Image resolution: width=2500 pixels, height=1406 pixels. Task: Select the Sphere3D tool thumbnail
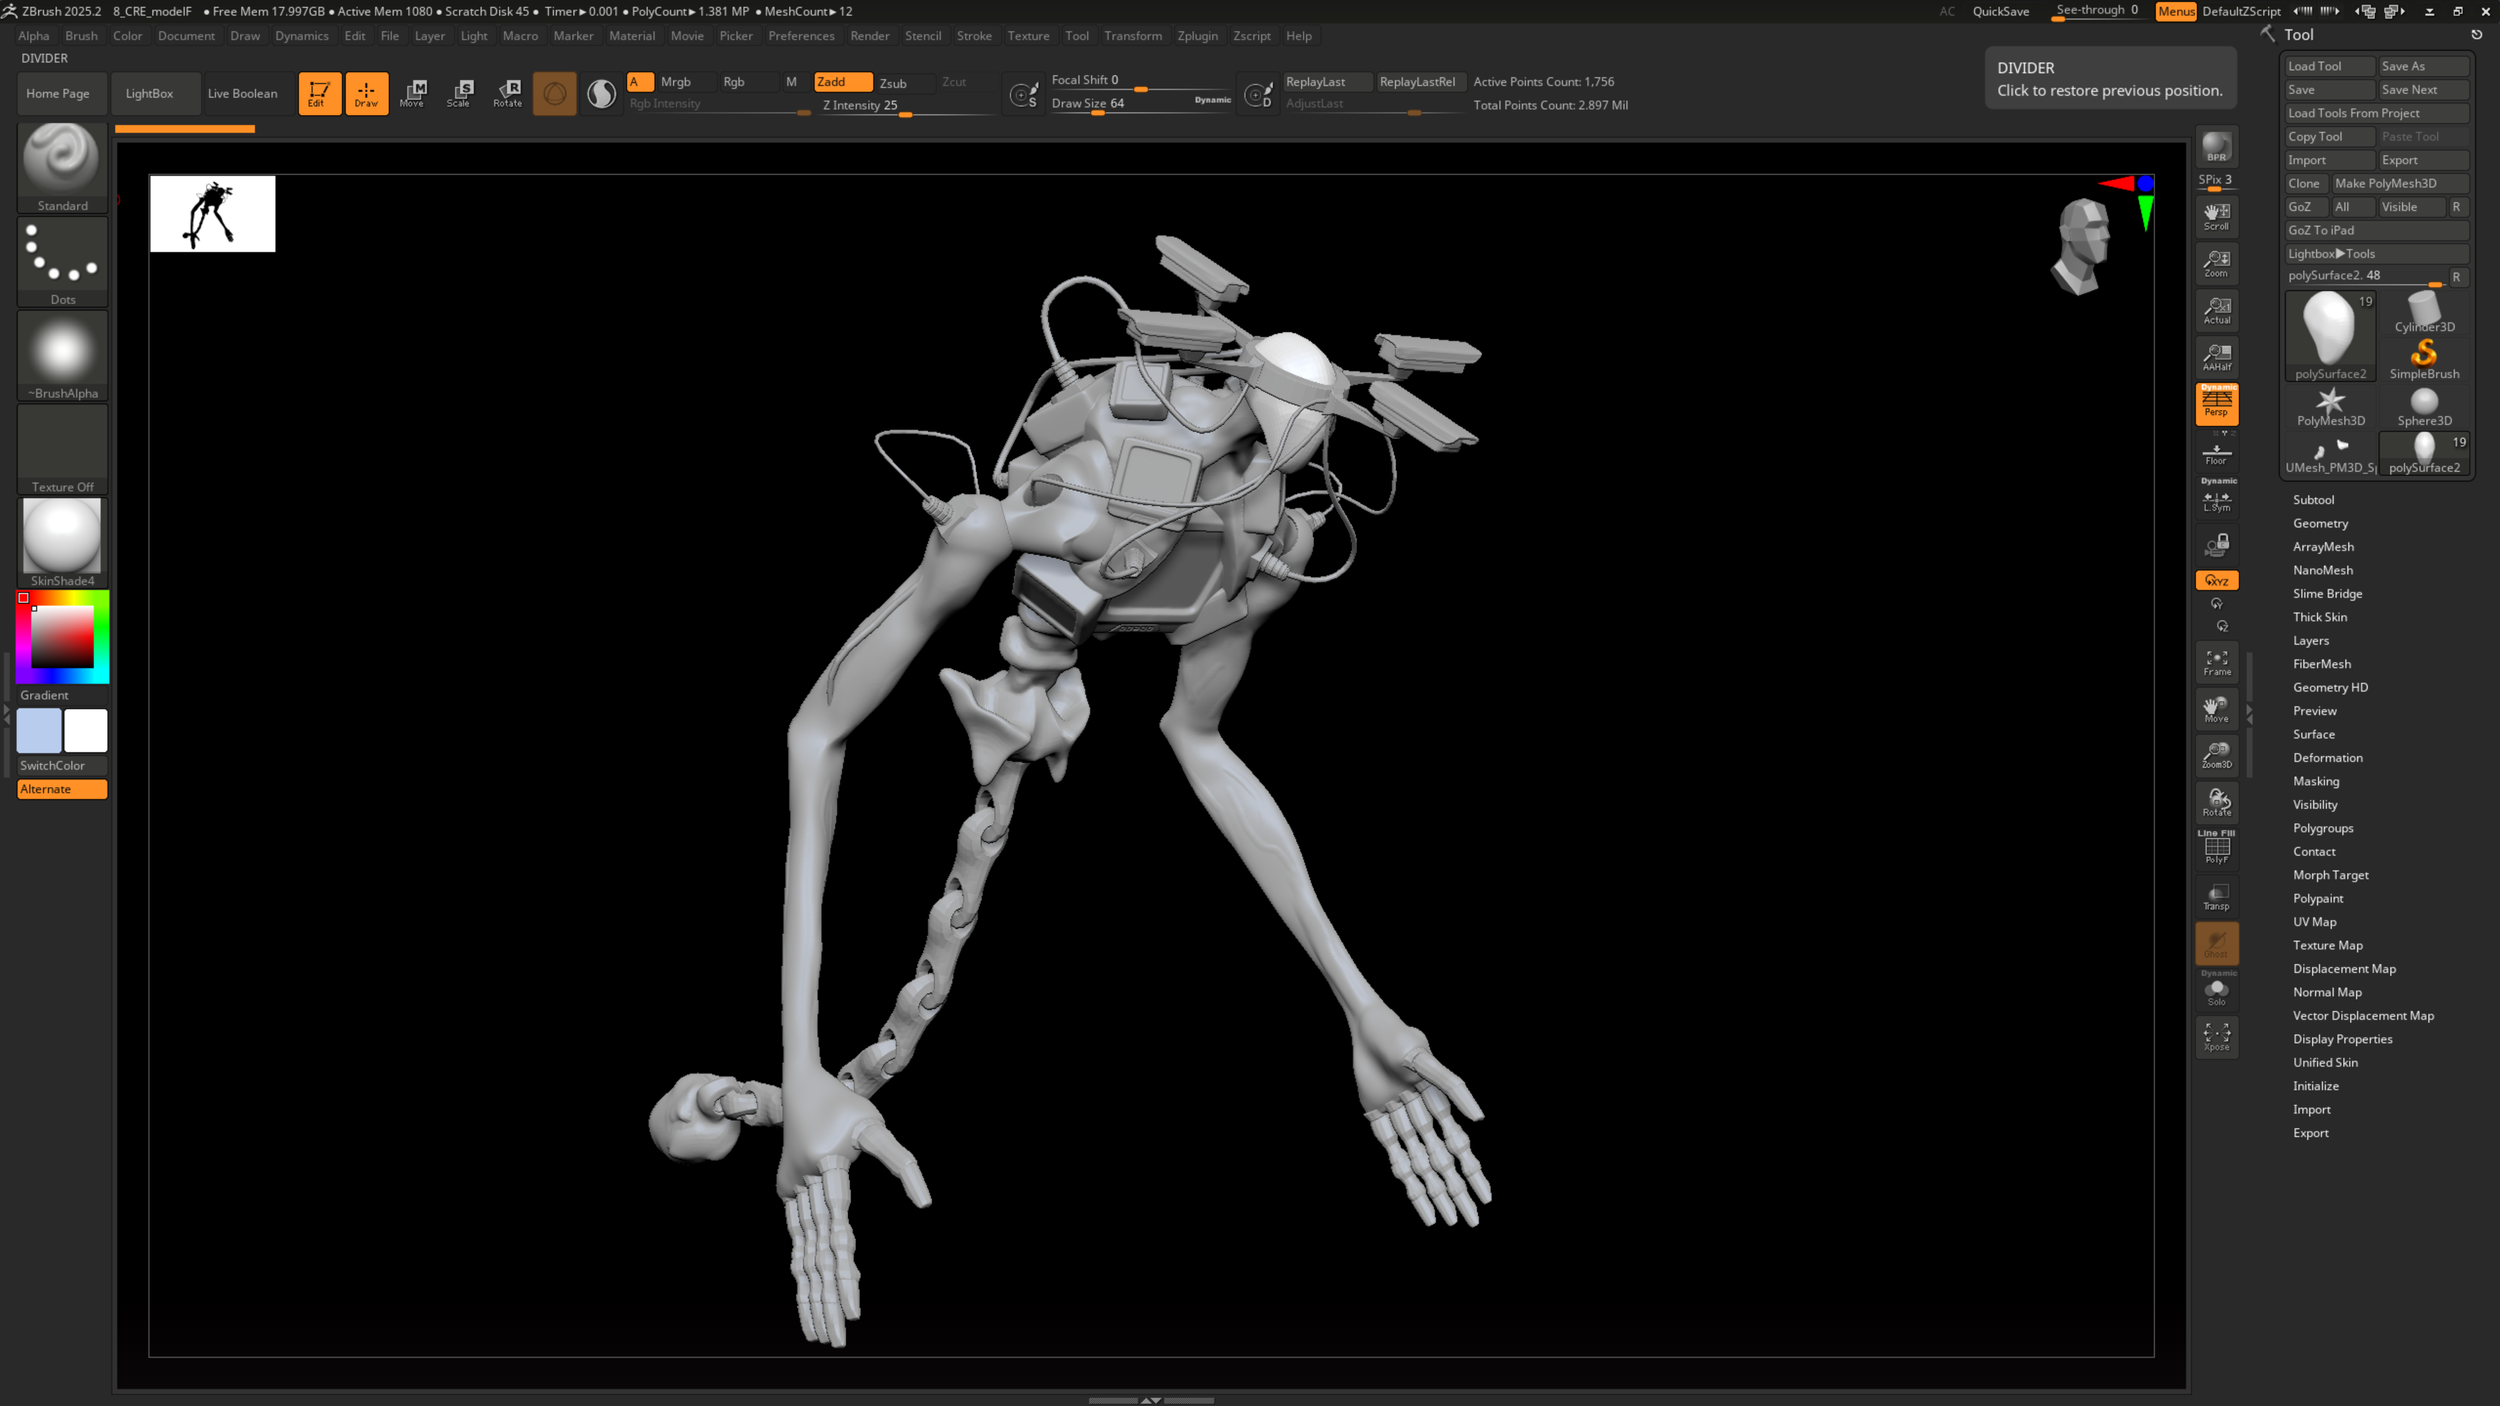tap(2424, 407)
